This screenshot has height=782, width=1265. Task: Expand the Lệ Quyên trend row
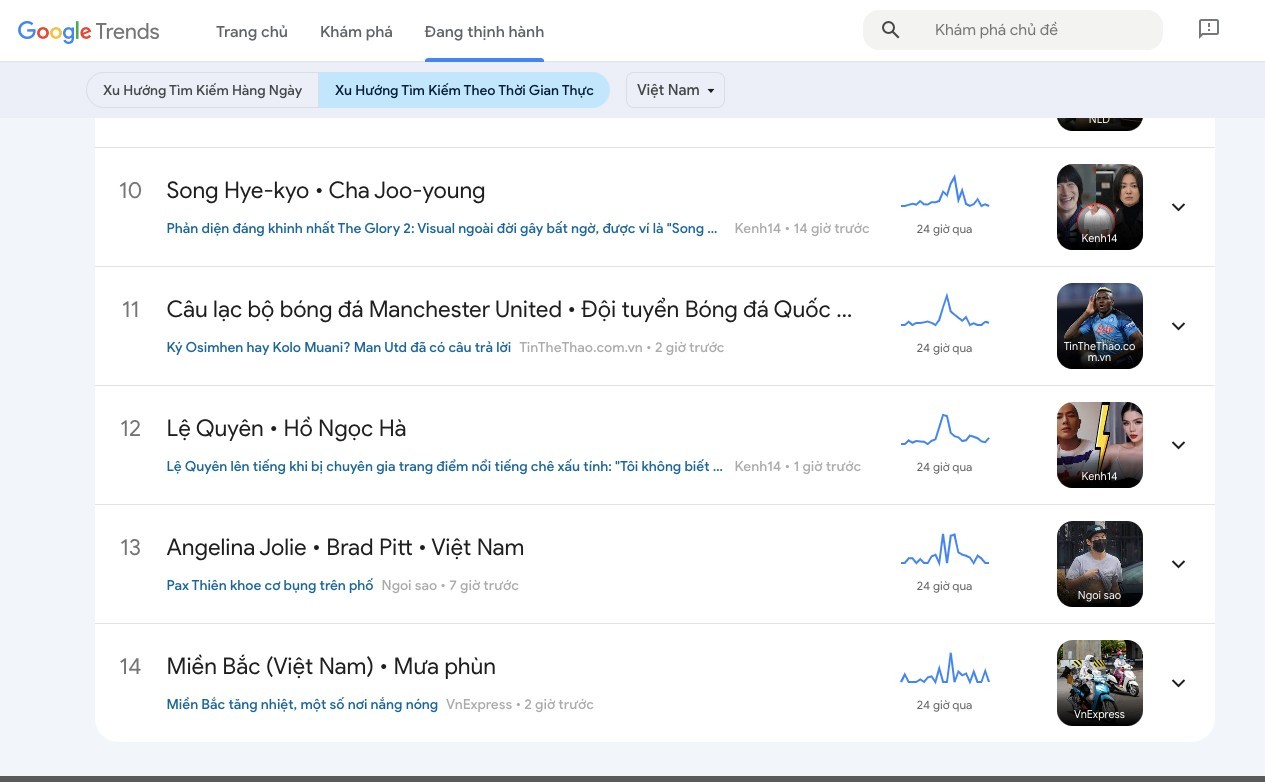tap(1178, 445)
